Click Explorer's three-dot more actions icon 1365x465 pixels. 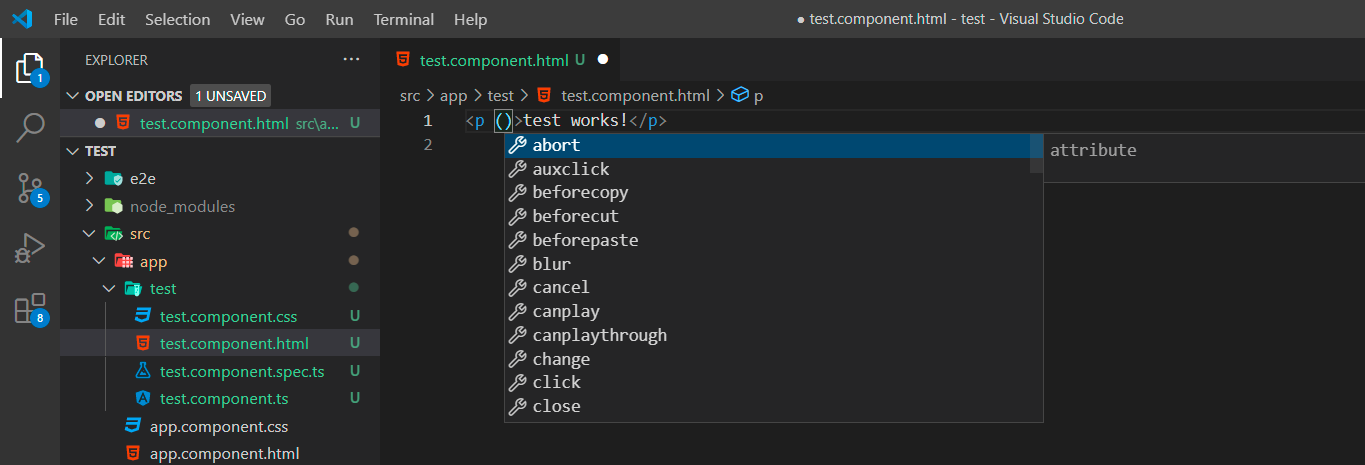pyautogui.click(x=351, y=60)
